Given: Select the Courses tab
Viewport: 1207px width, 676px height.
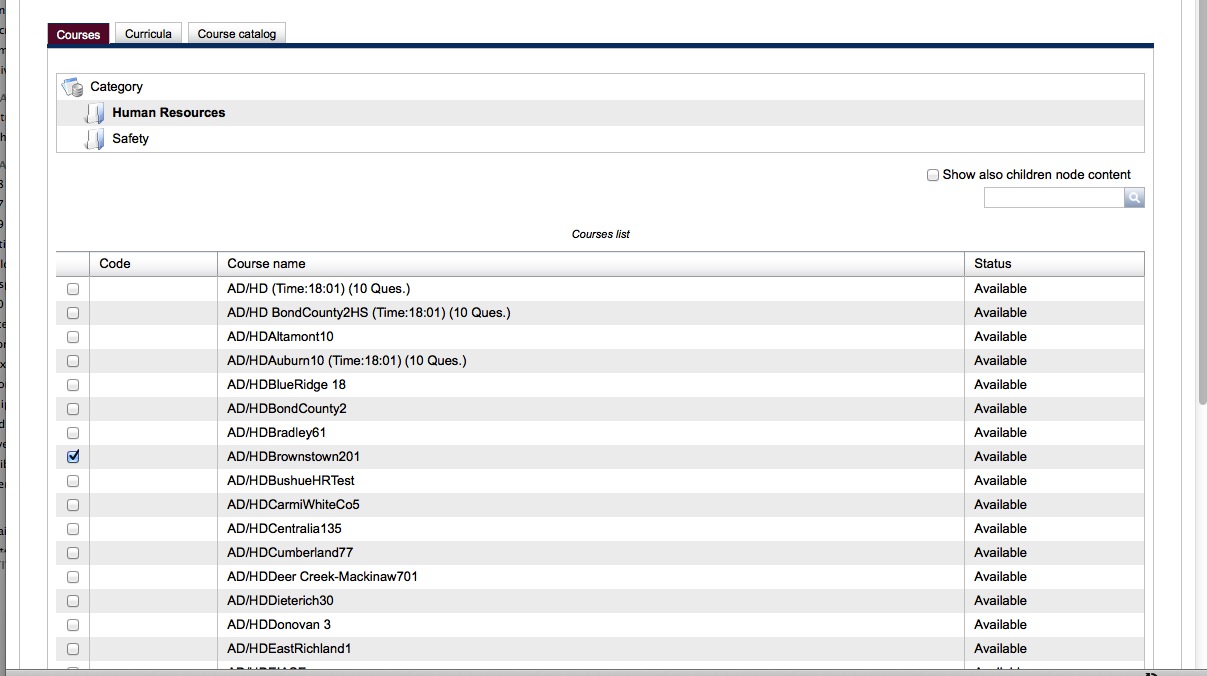Looking at the screenshot, I should point(78,35).
